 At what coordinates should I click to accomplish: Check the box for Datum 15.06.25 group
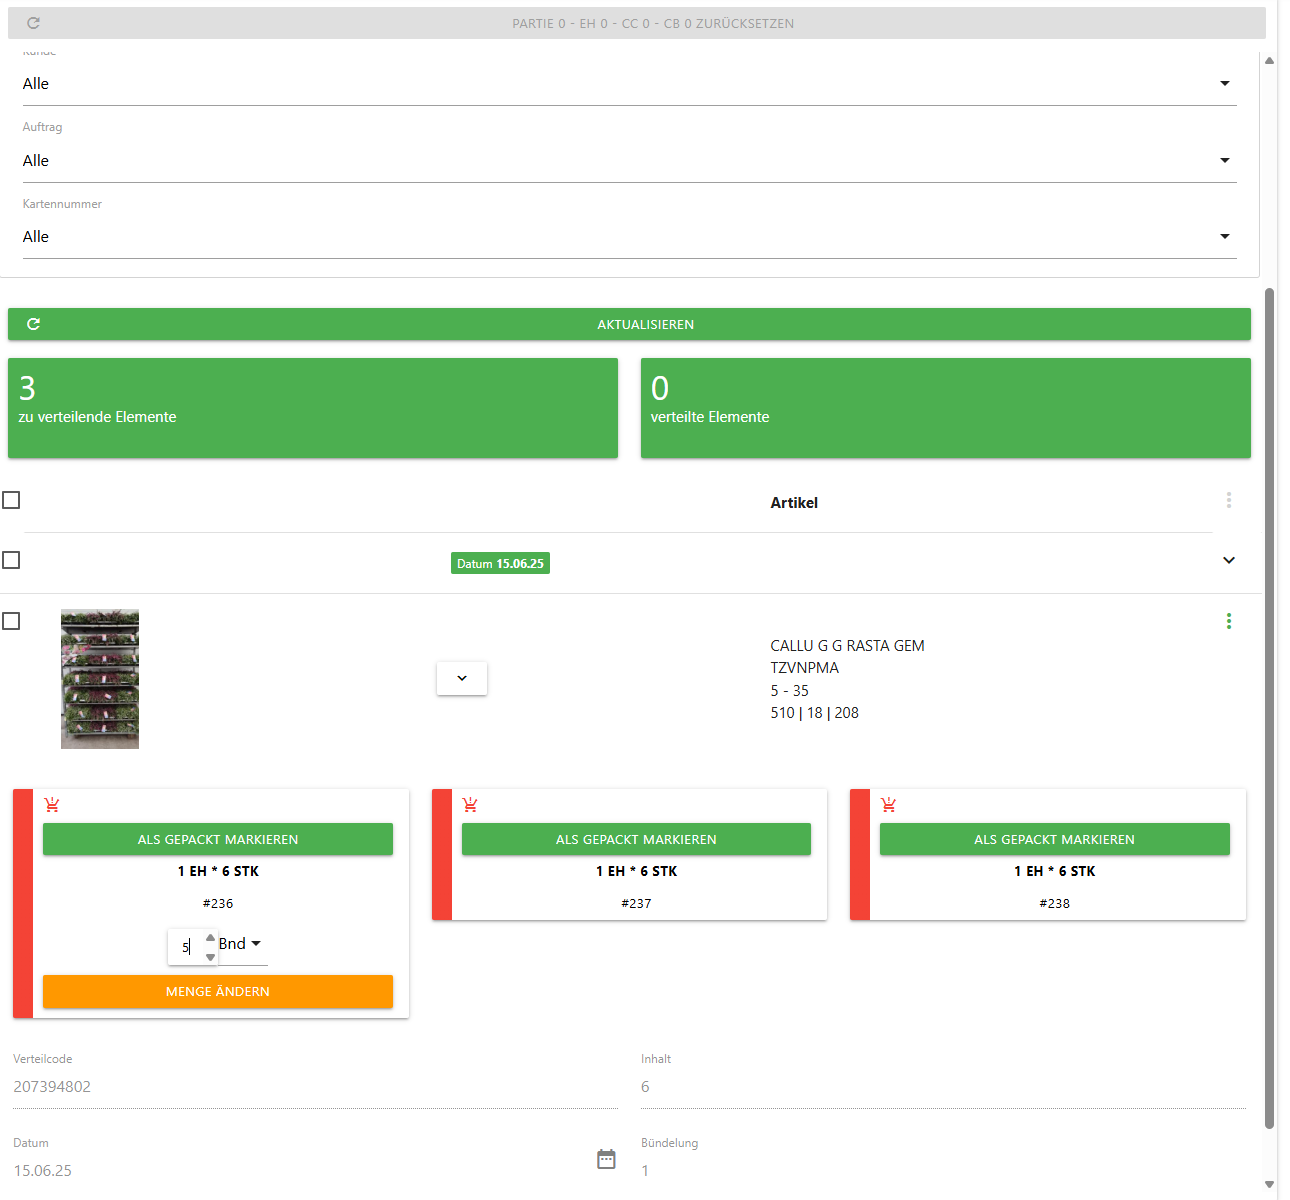point(11,560)
